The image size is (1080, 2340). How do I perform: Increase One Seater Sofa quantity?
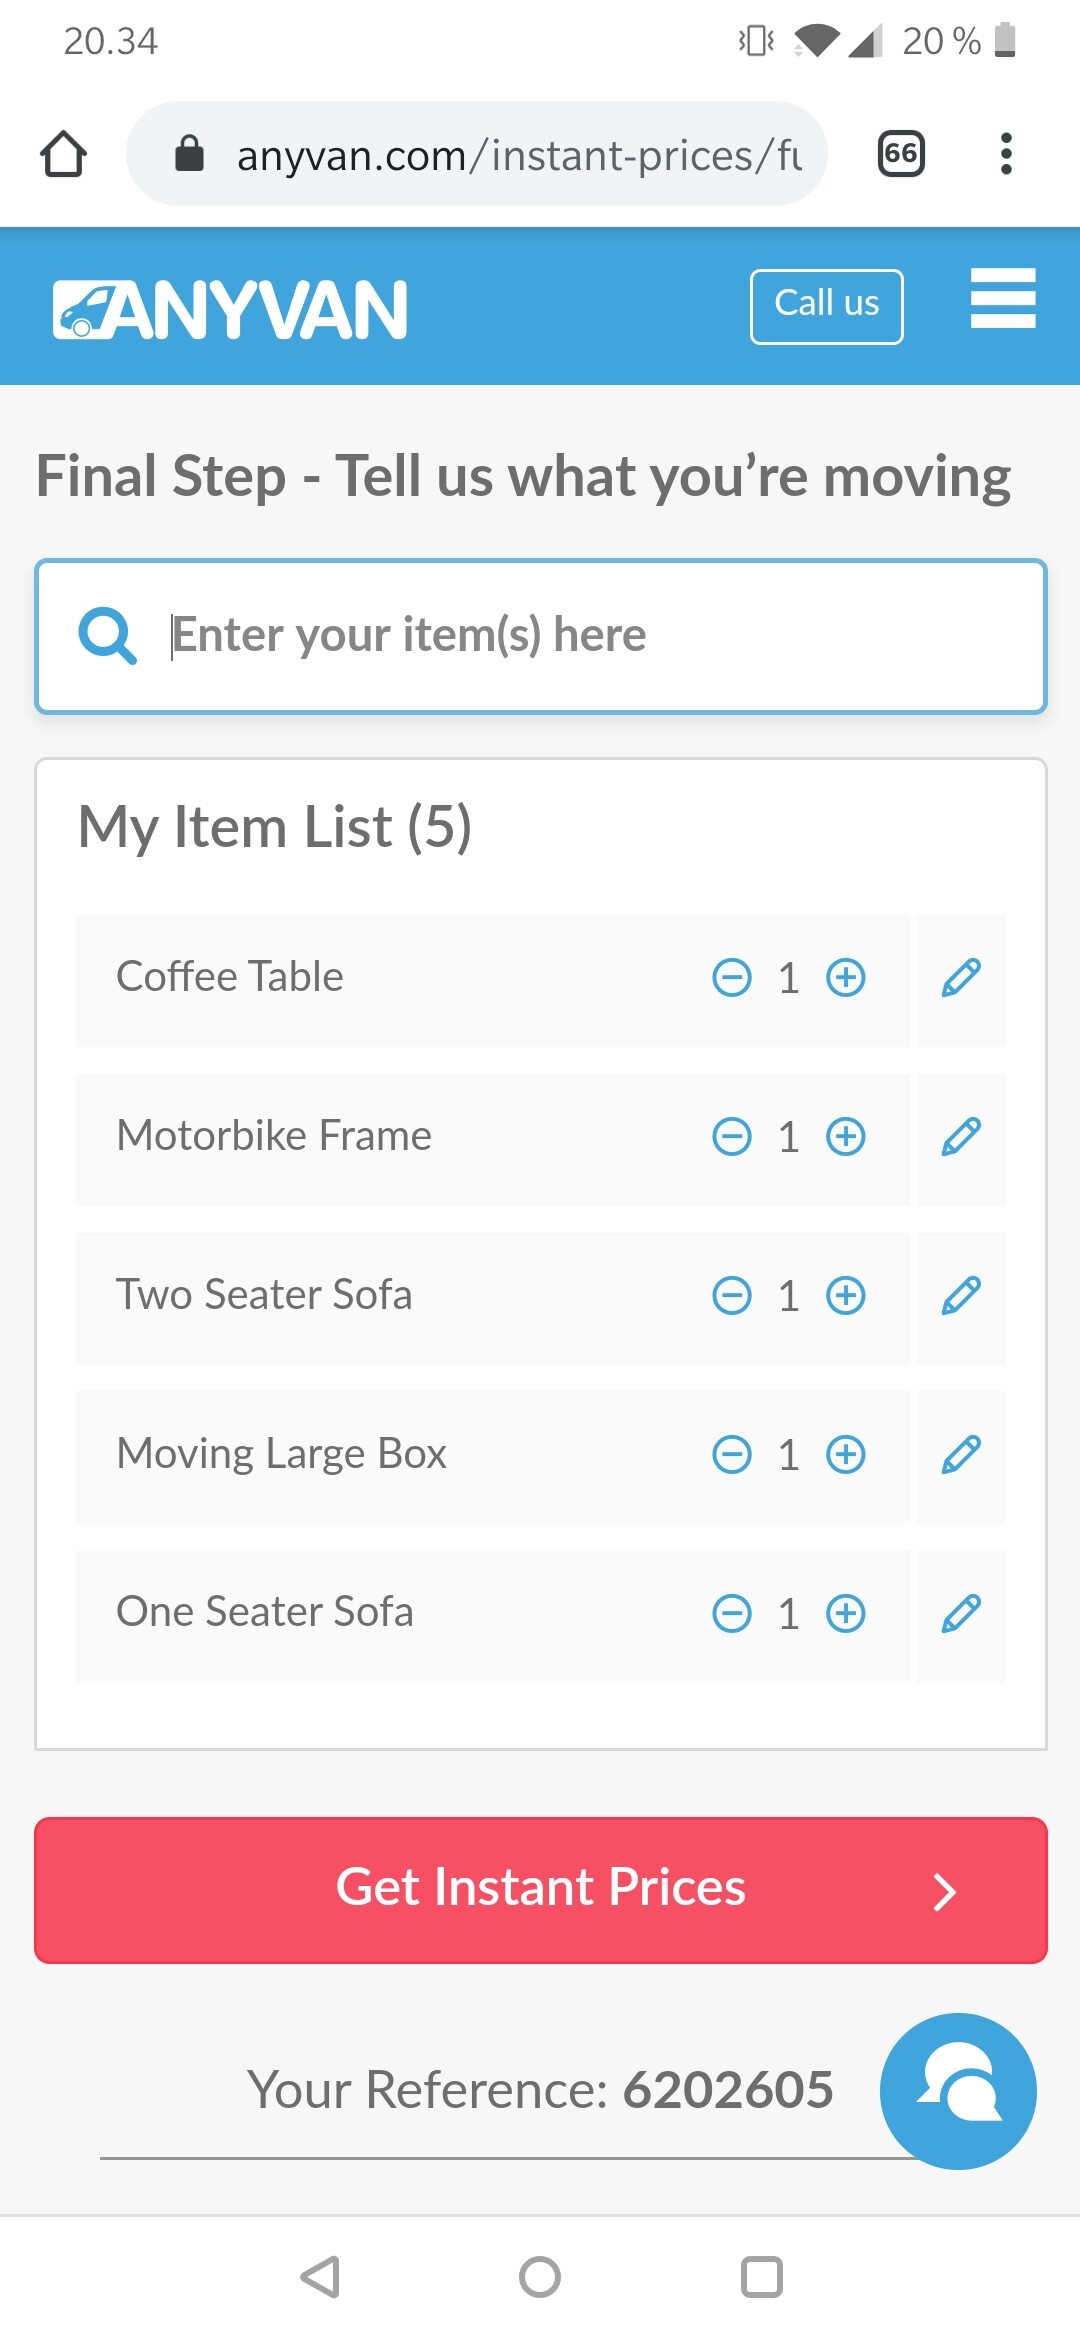[846, 1614]
